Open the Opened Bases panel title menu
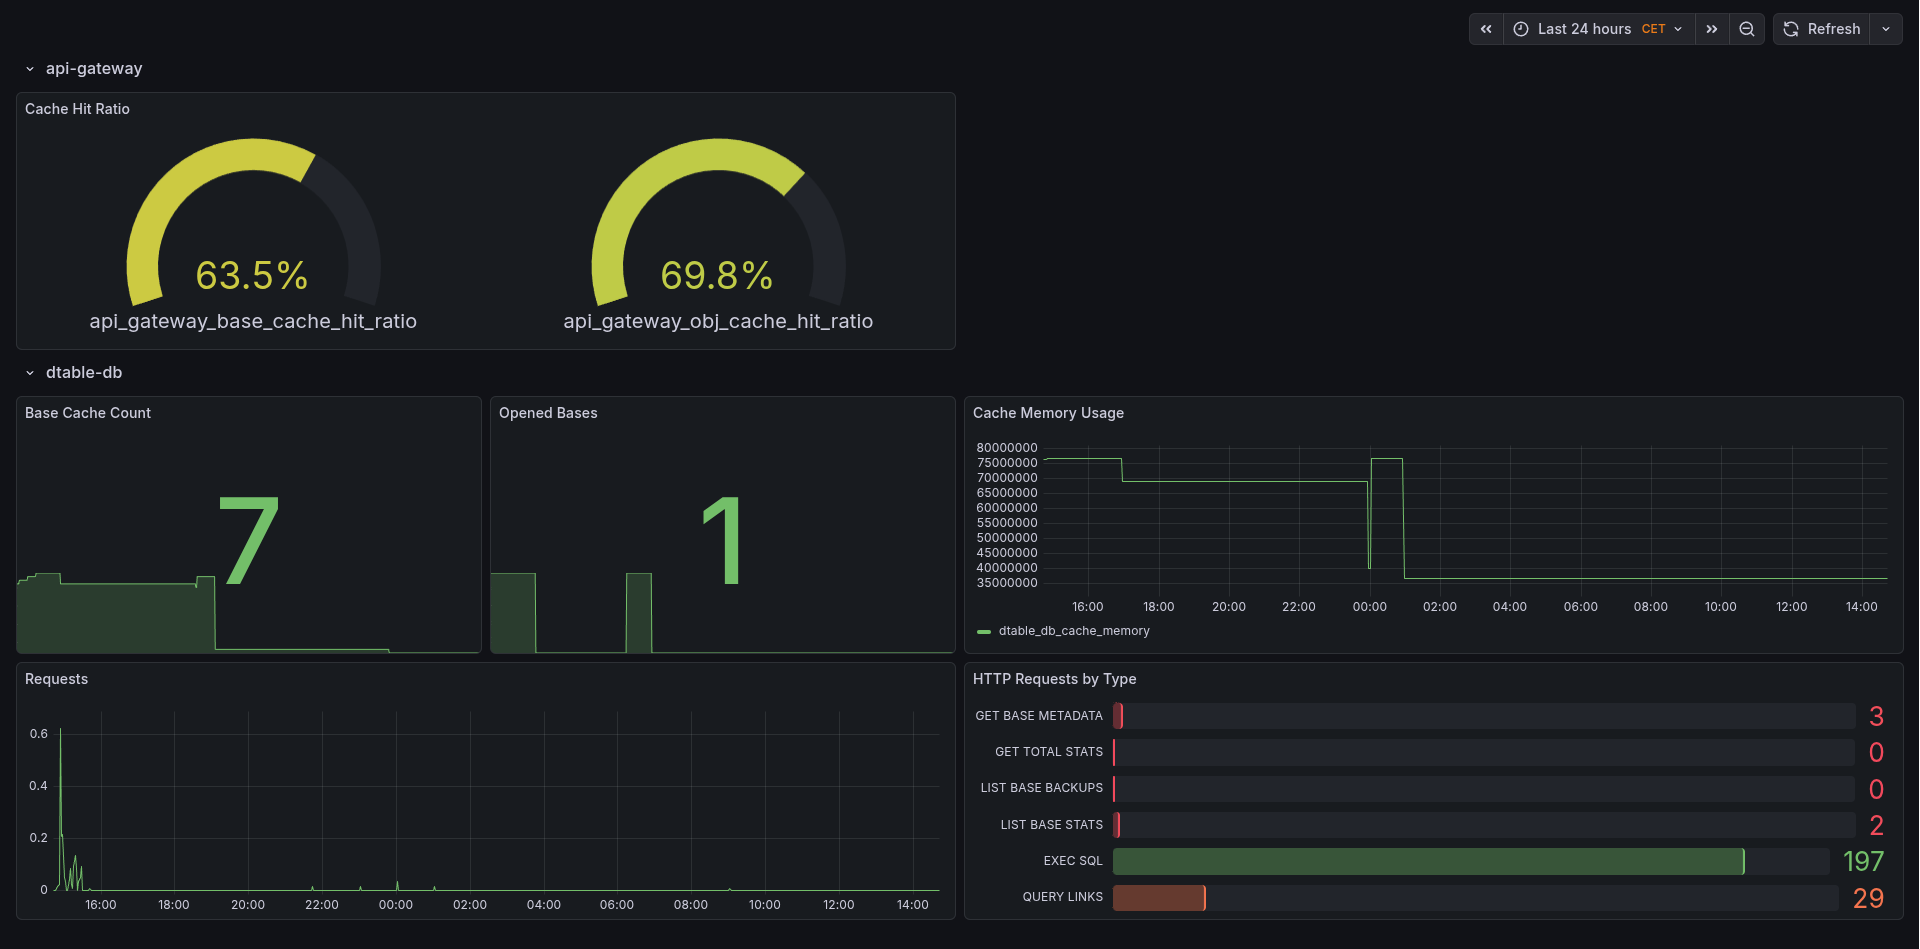The height and width of the screenshot is (949, 1920). coord(548,412)
